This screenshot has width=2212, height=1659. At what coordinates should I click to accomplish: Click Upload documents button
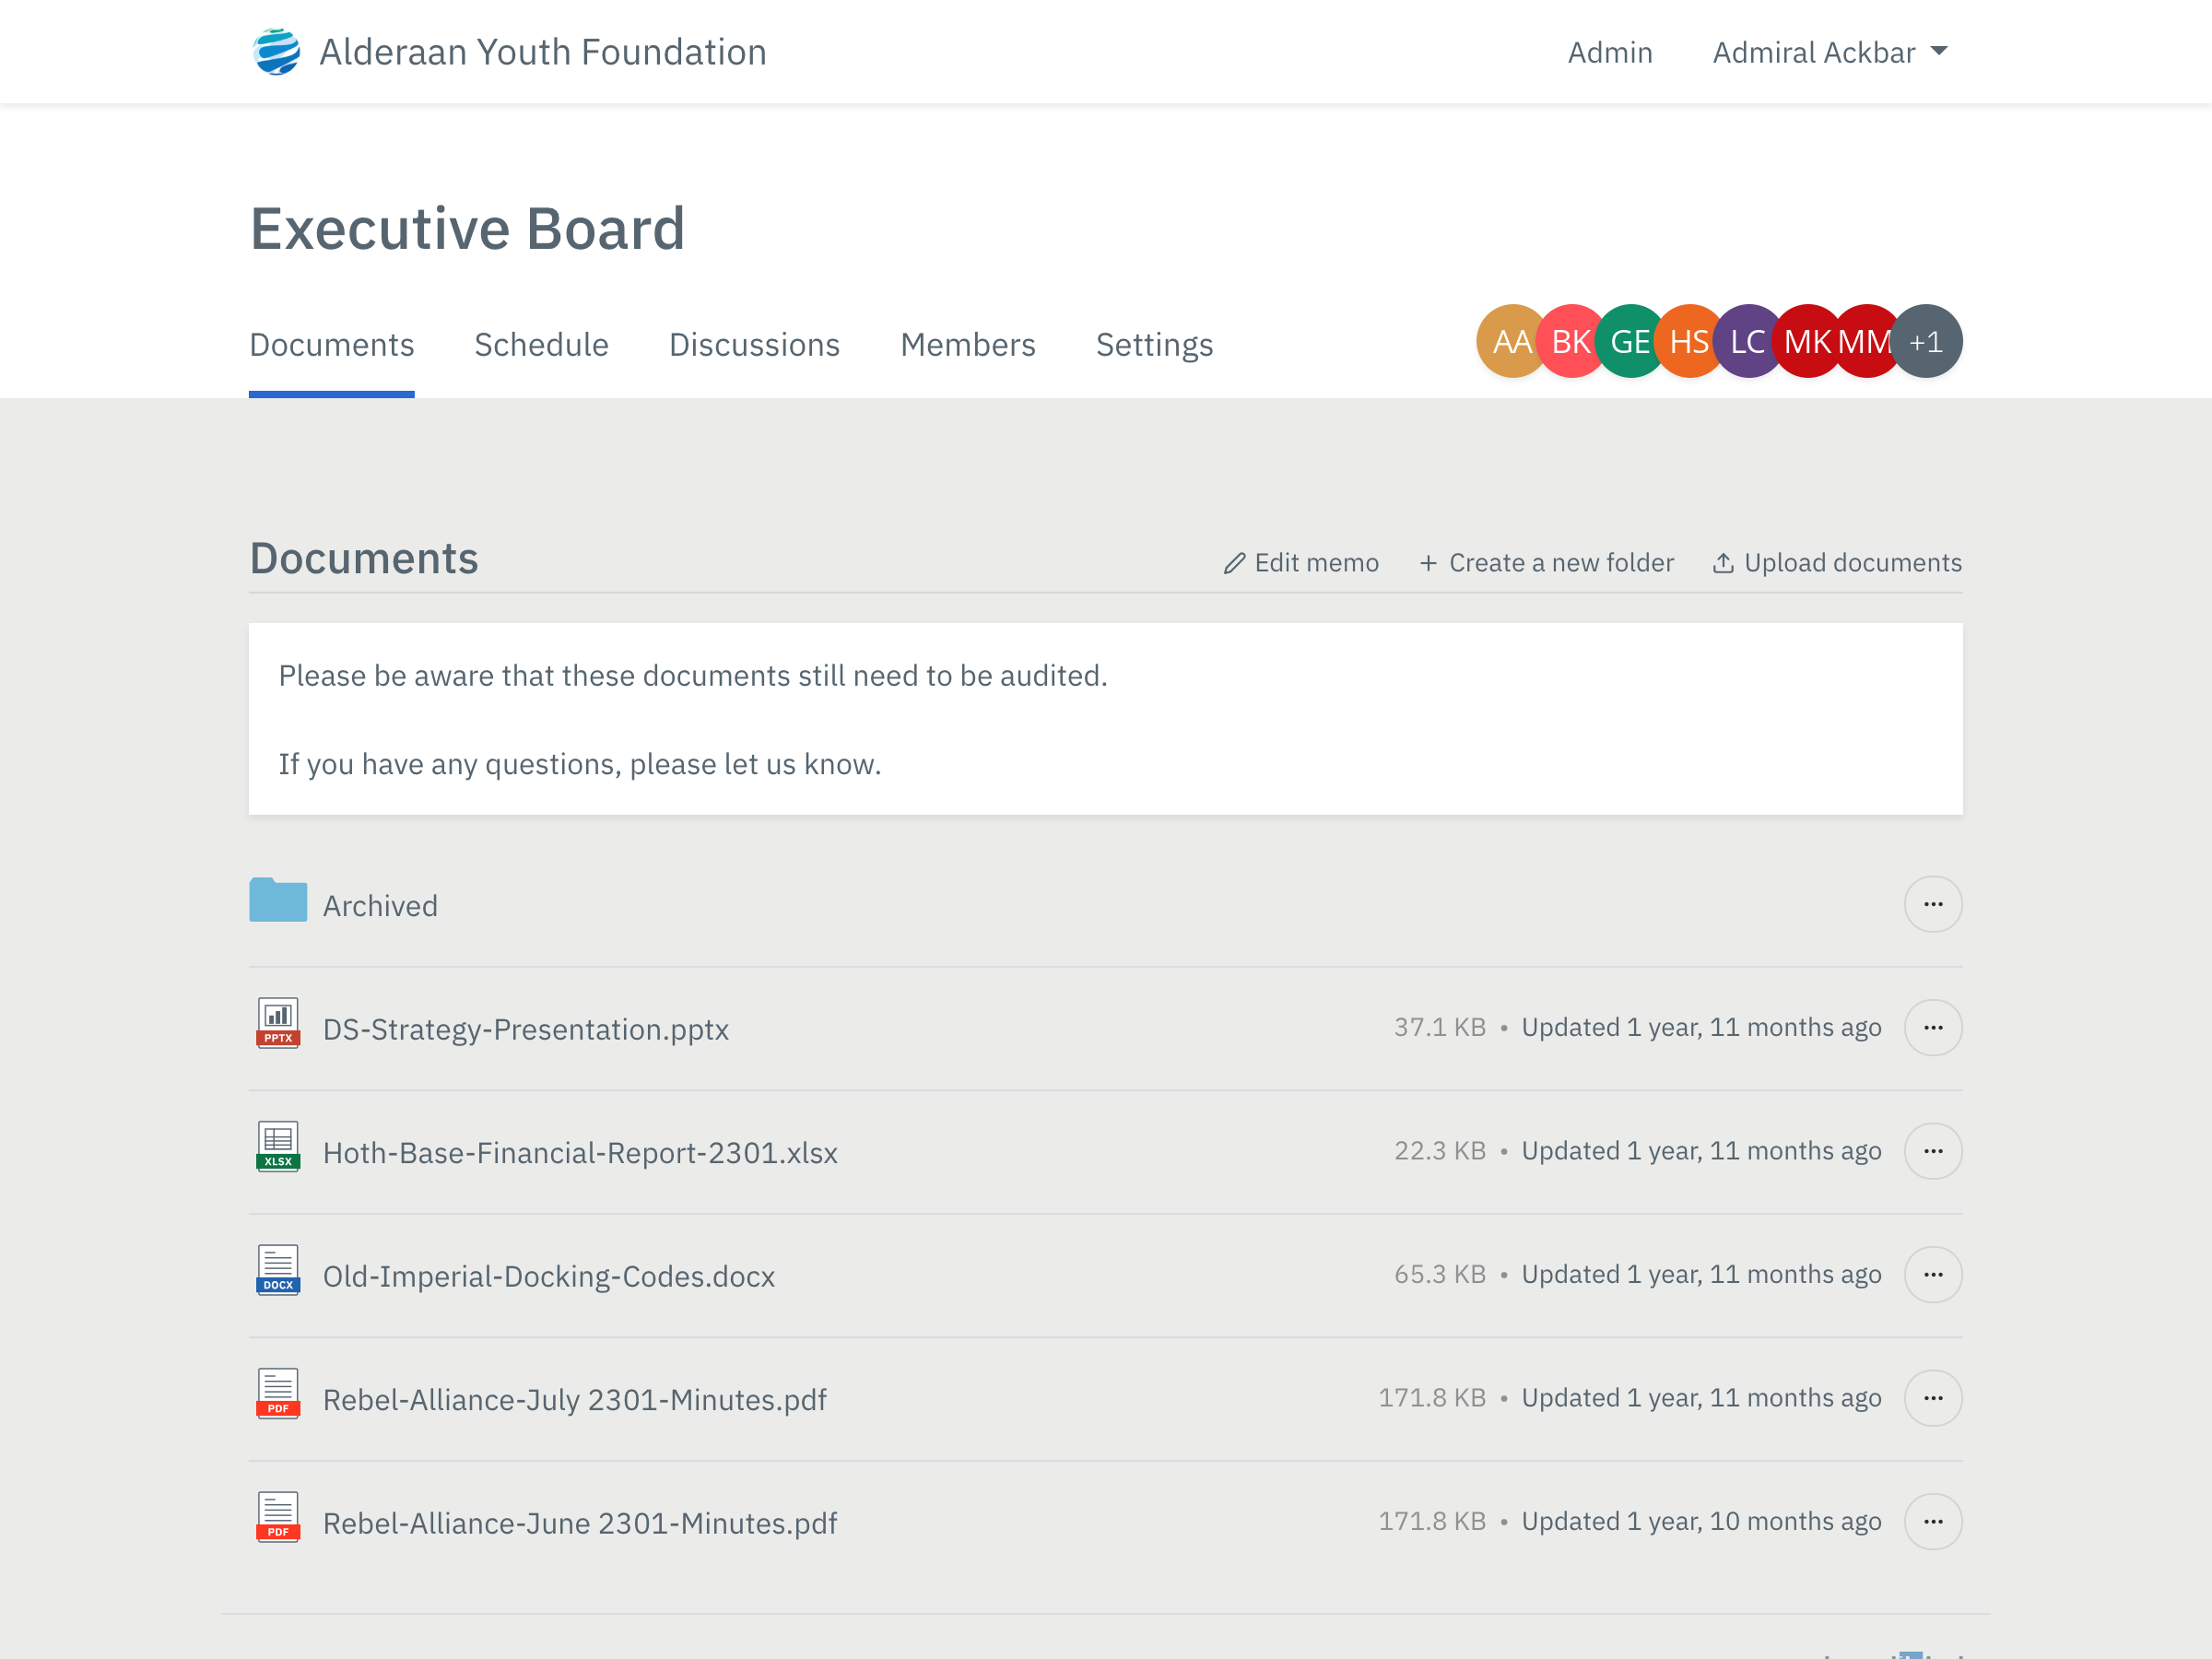pos(1837,563)
